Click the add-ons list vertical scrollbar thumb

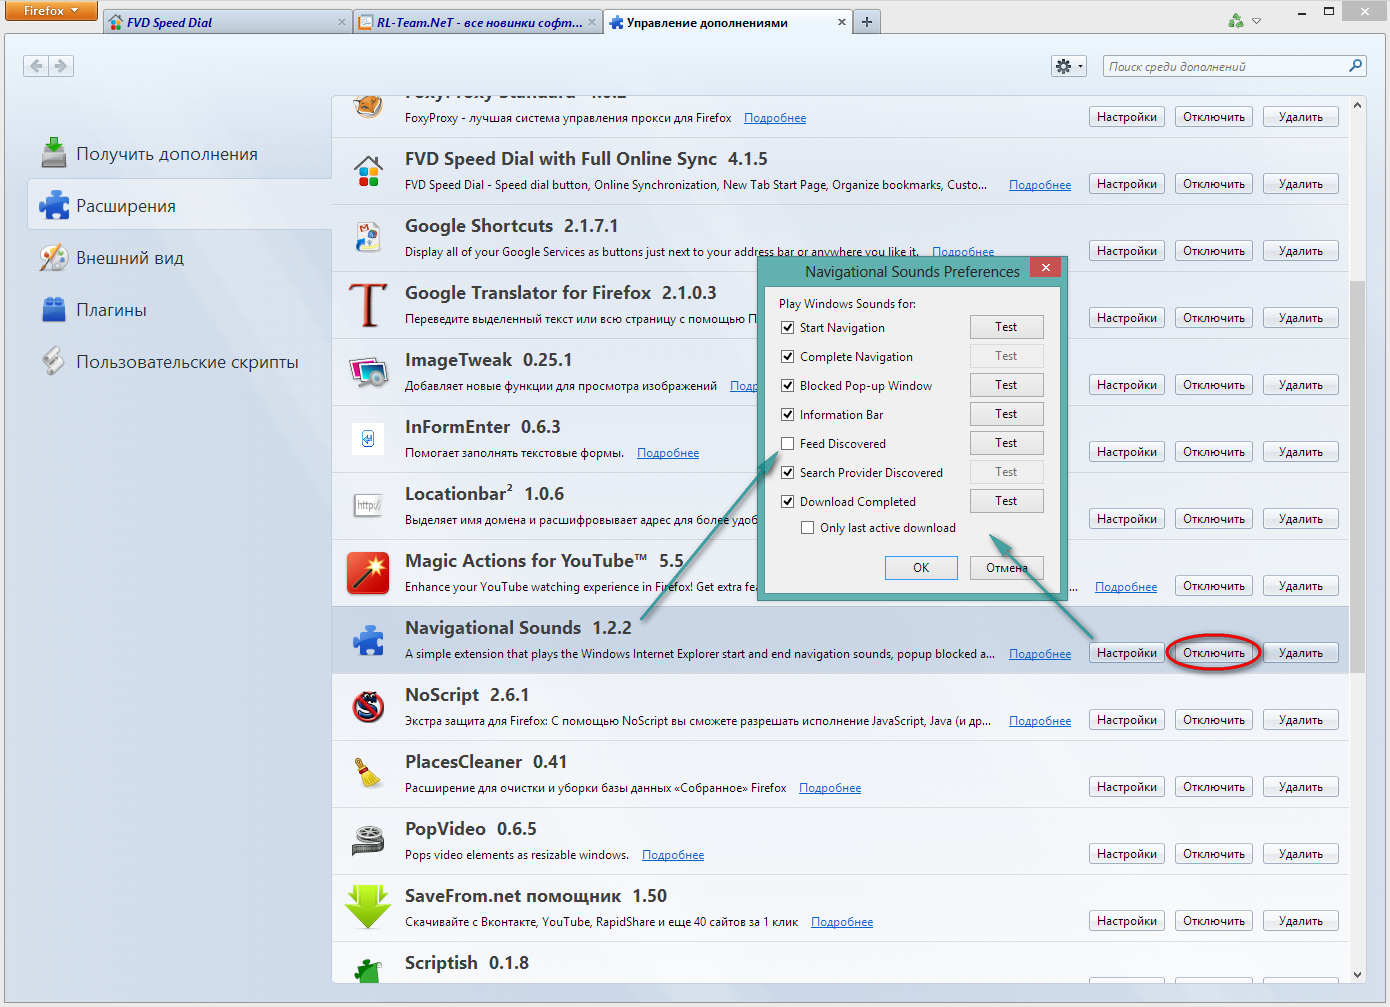click(1357, 476)
